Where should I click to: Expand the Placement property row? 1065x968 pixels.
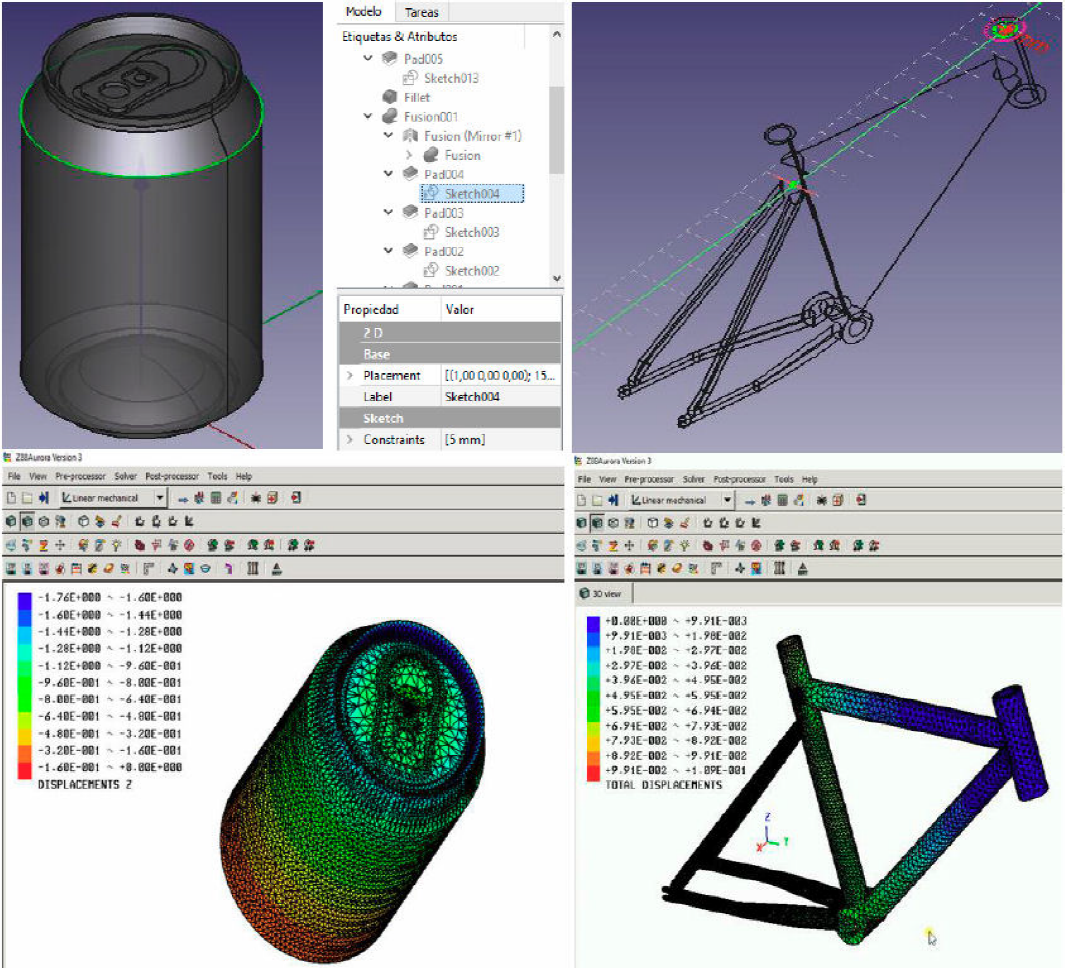click(x=350, y=375)
